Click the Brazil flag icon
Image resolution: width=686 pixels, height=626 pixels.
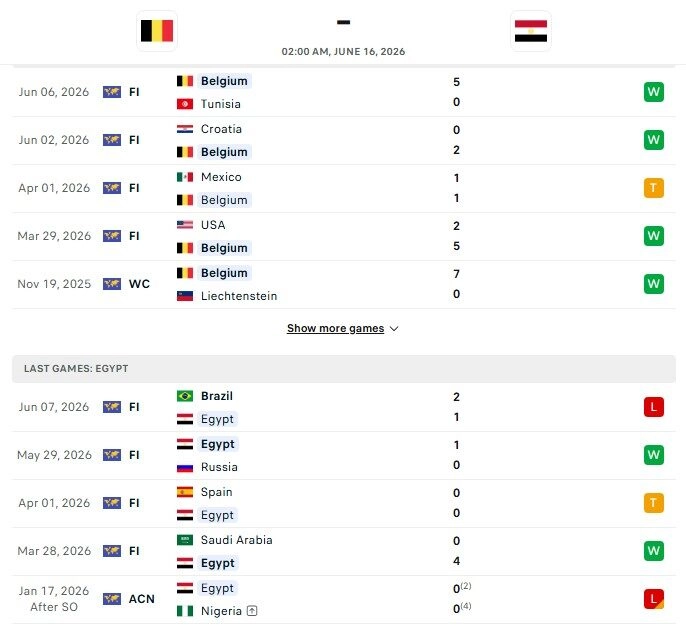coord(185,396)
